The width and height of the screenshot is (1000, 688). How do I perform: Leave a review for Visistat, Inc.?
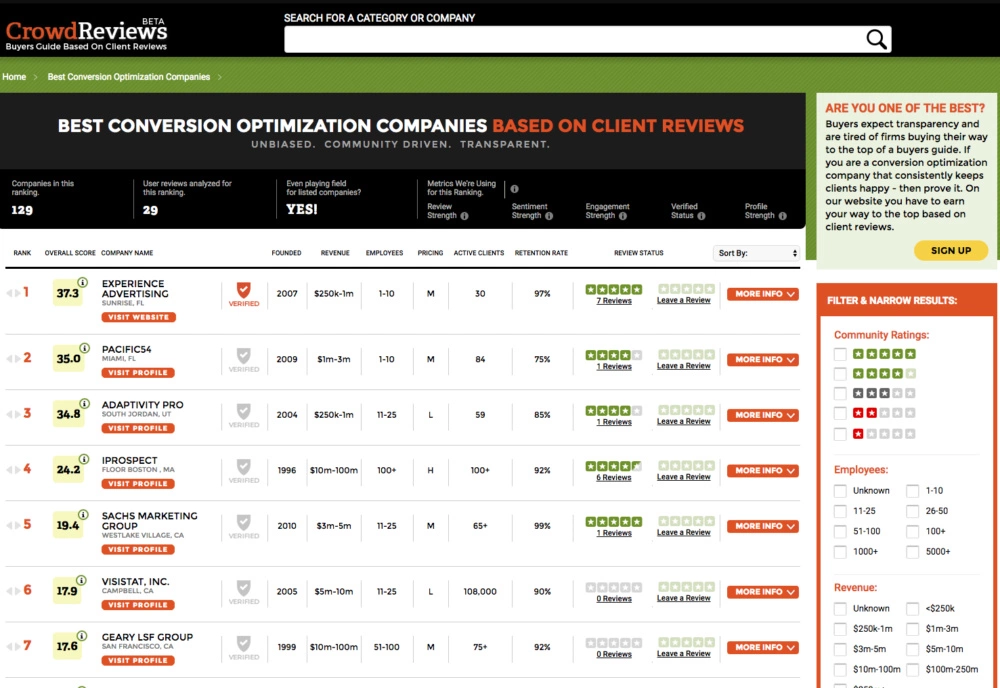(x=684, y=598)
